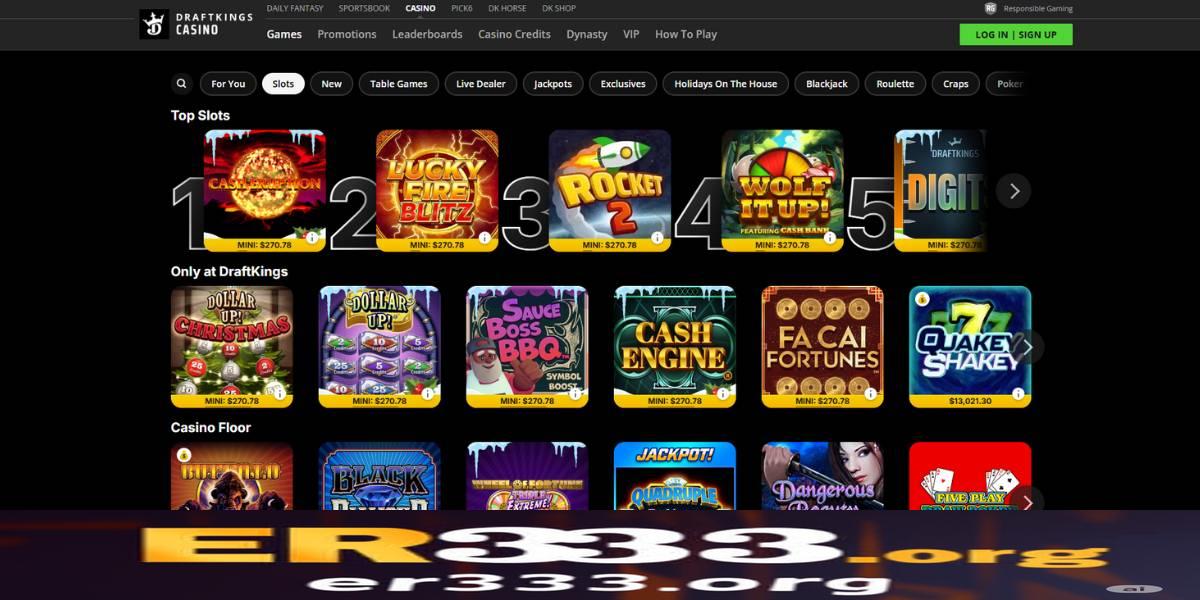Open the Sauce Boss BBQ game thumbnail

(527, 347)
